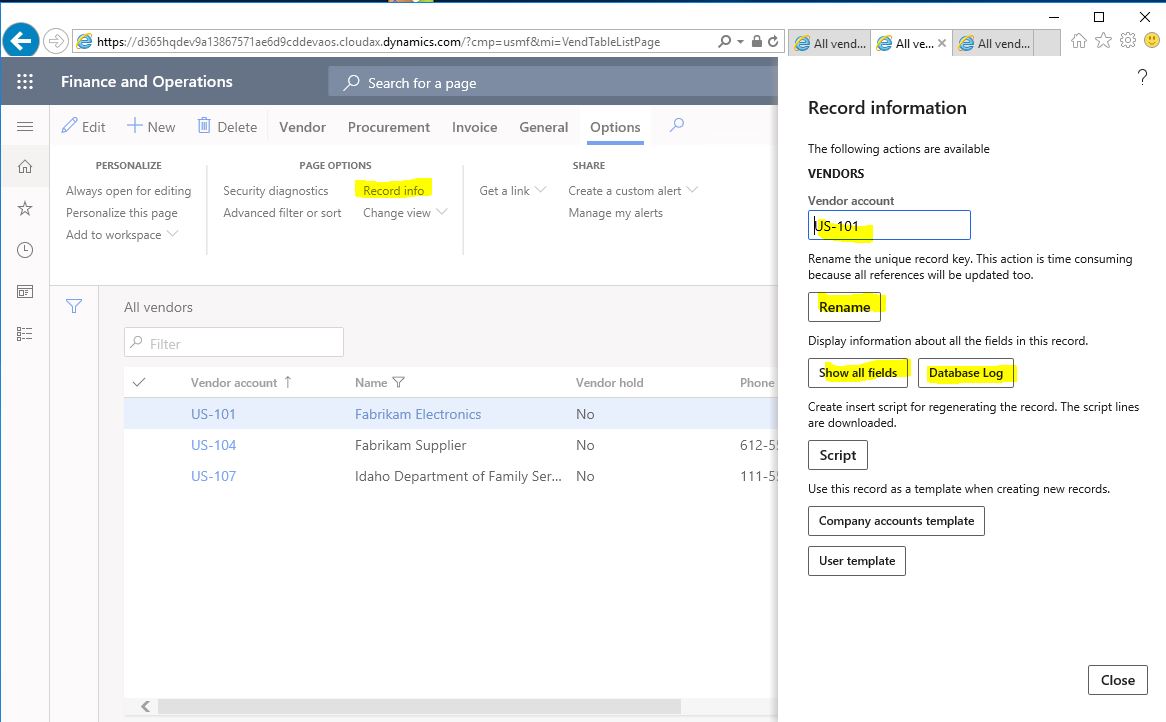Screen dimensions: 1166x722
Task: Toggle the hamburger navigation pane icon
Action: pyautogui.click(x=25, y=126)
